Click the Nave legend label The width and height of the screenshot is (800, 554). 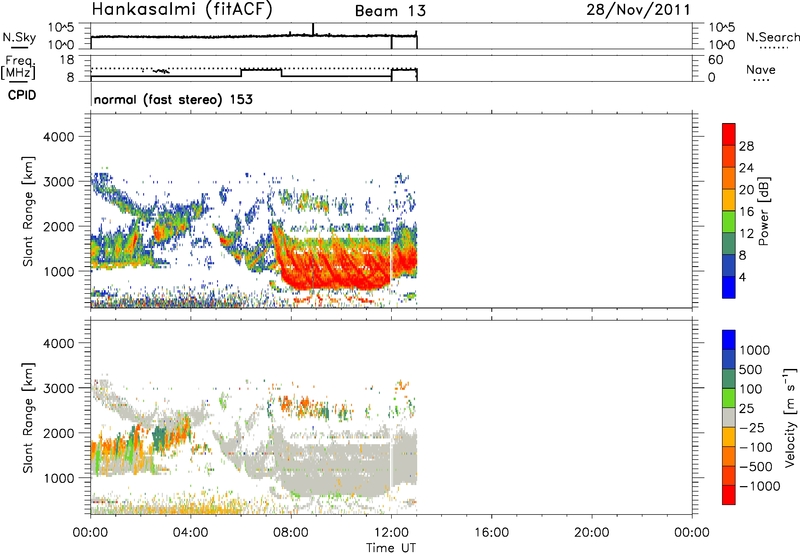click(761, 70)
